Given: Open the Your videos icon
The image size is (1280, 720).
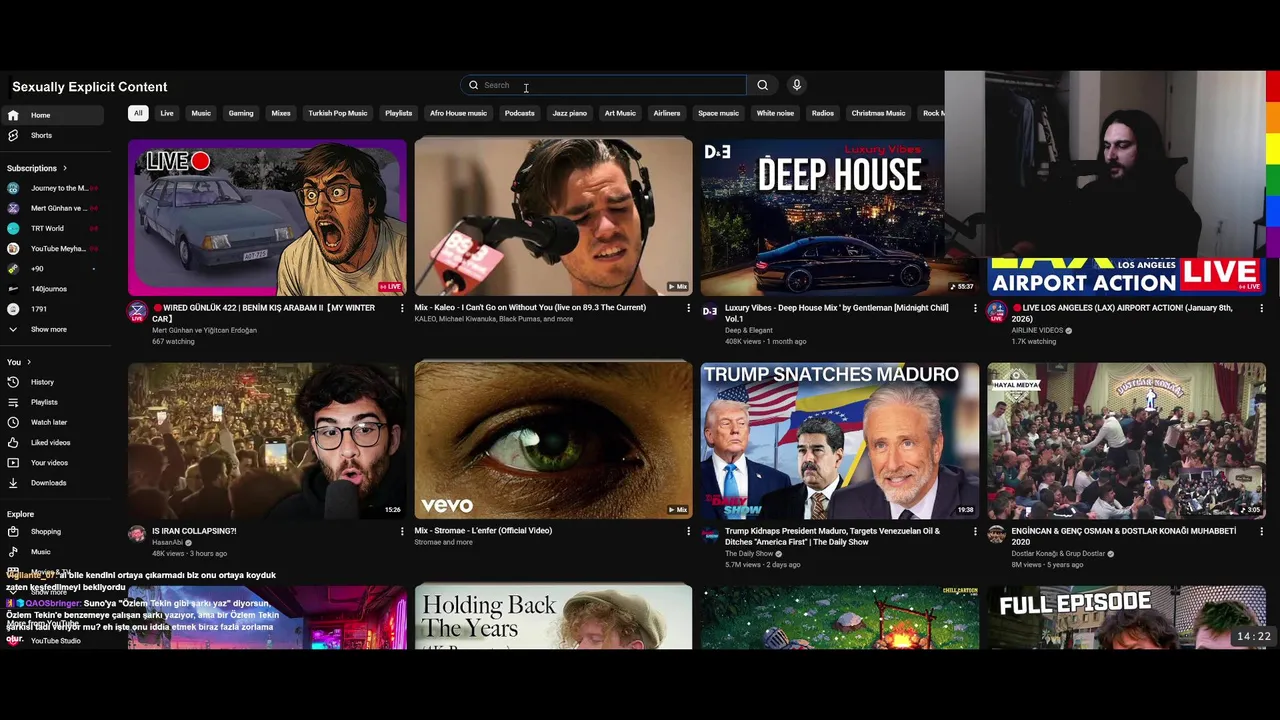Looking at the screenshot, I should (13, 462).
